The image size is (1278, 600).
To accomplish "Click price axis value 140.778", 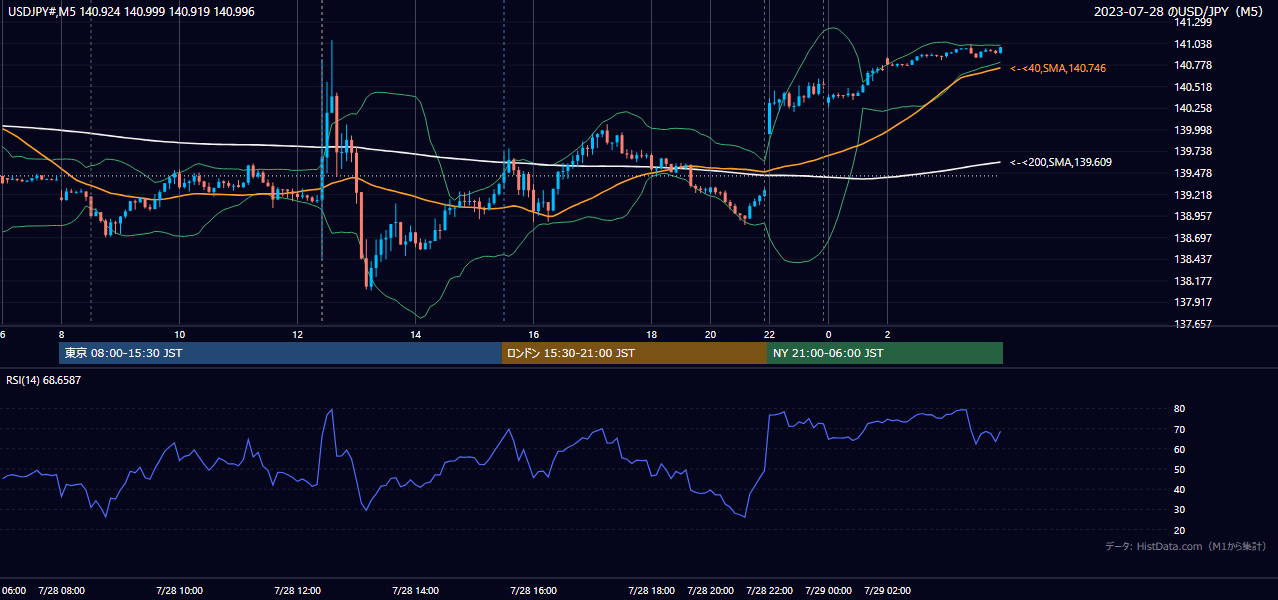I will (1194, 65).
